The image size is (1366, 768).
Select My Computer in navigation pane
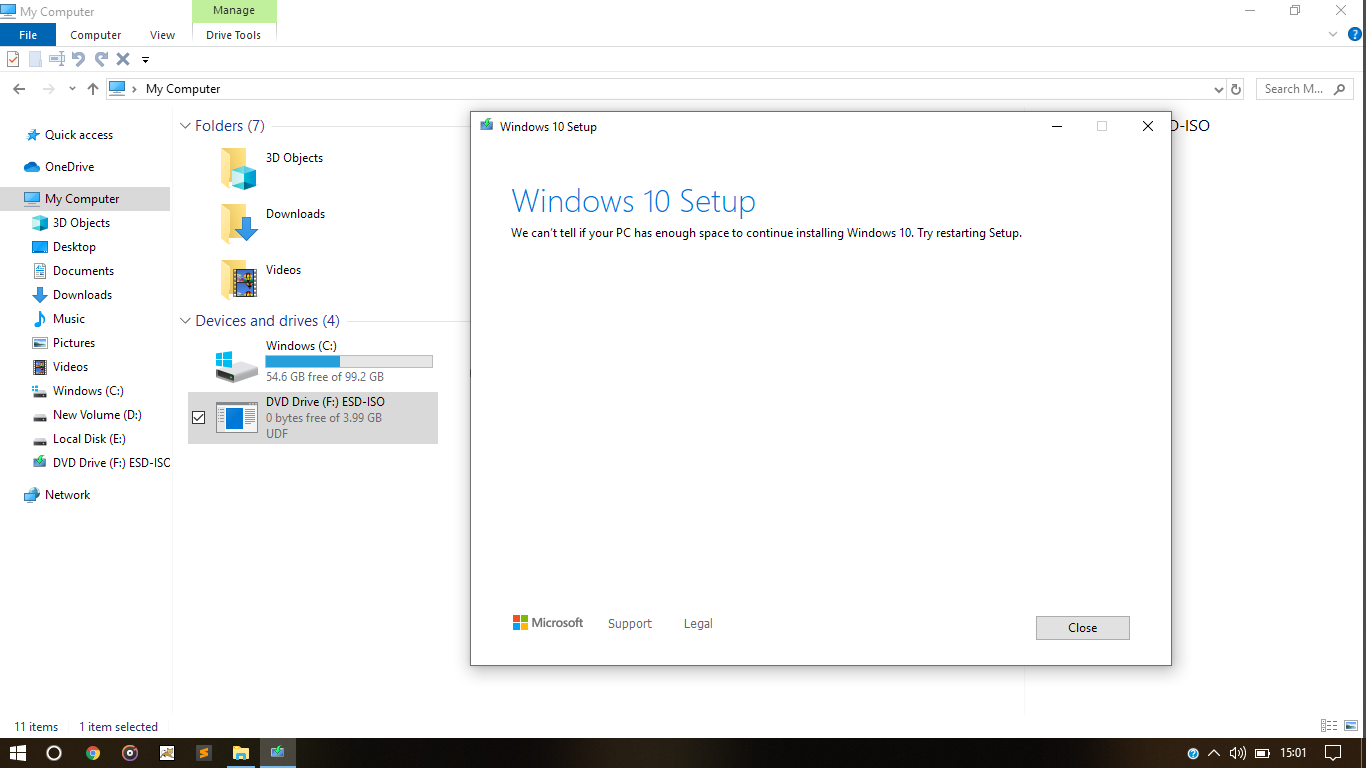coord(84,199)
